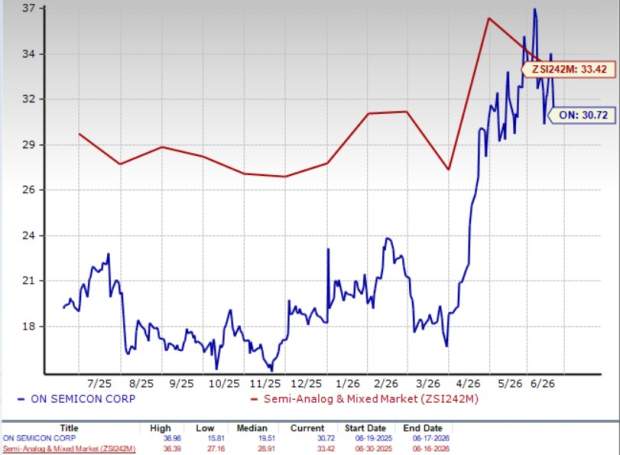The height and width of the screenshot is (455, 620).
Task: Click the 06-17-2026 end date
Action: (431, 438)
